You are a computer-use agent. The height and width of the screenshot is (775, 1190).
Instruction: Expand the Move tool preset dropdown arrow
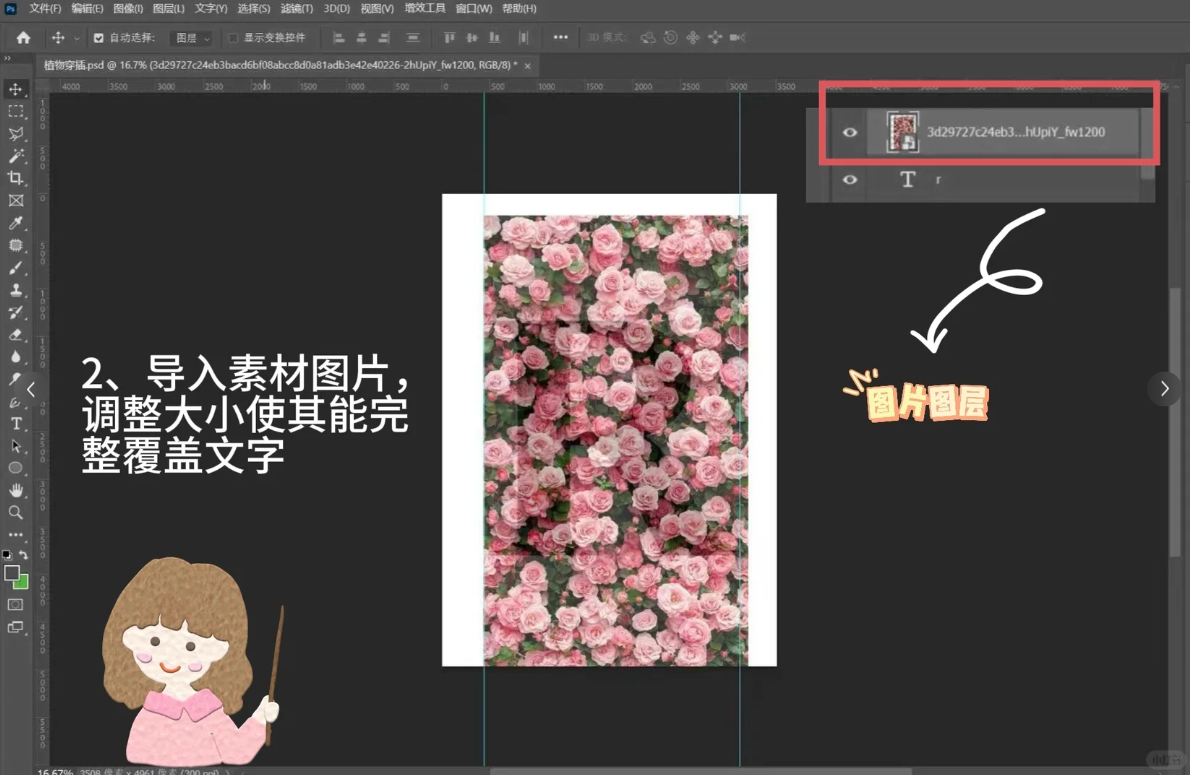point(77,38)
